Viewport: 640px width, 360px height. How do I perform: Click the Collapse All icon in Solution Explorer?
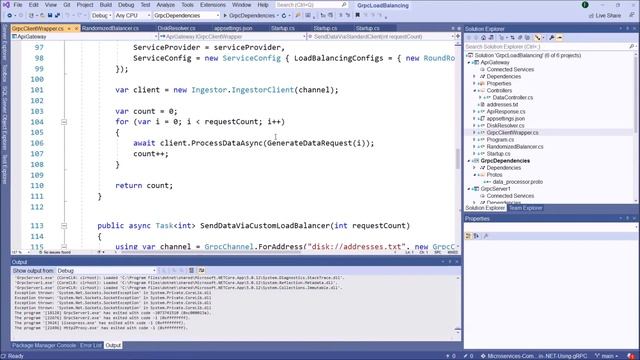(520, 38)
